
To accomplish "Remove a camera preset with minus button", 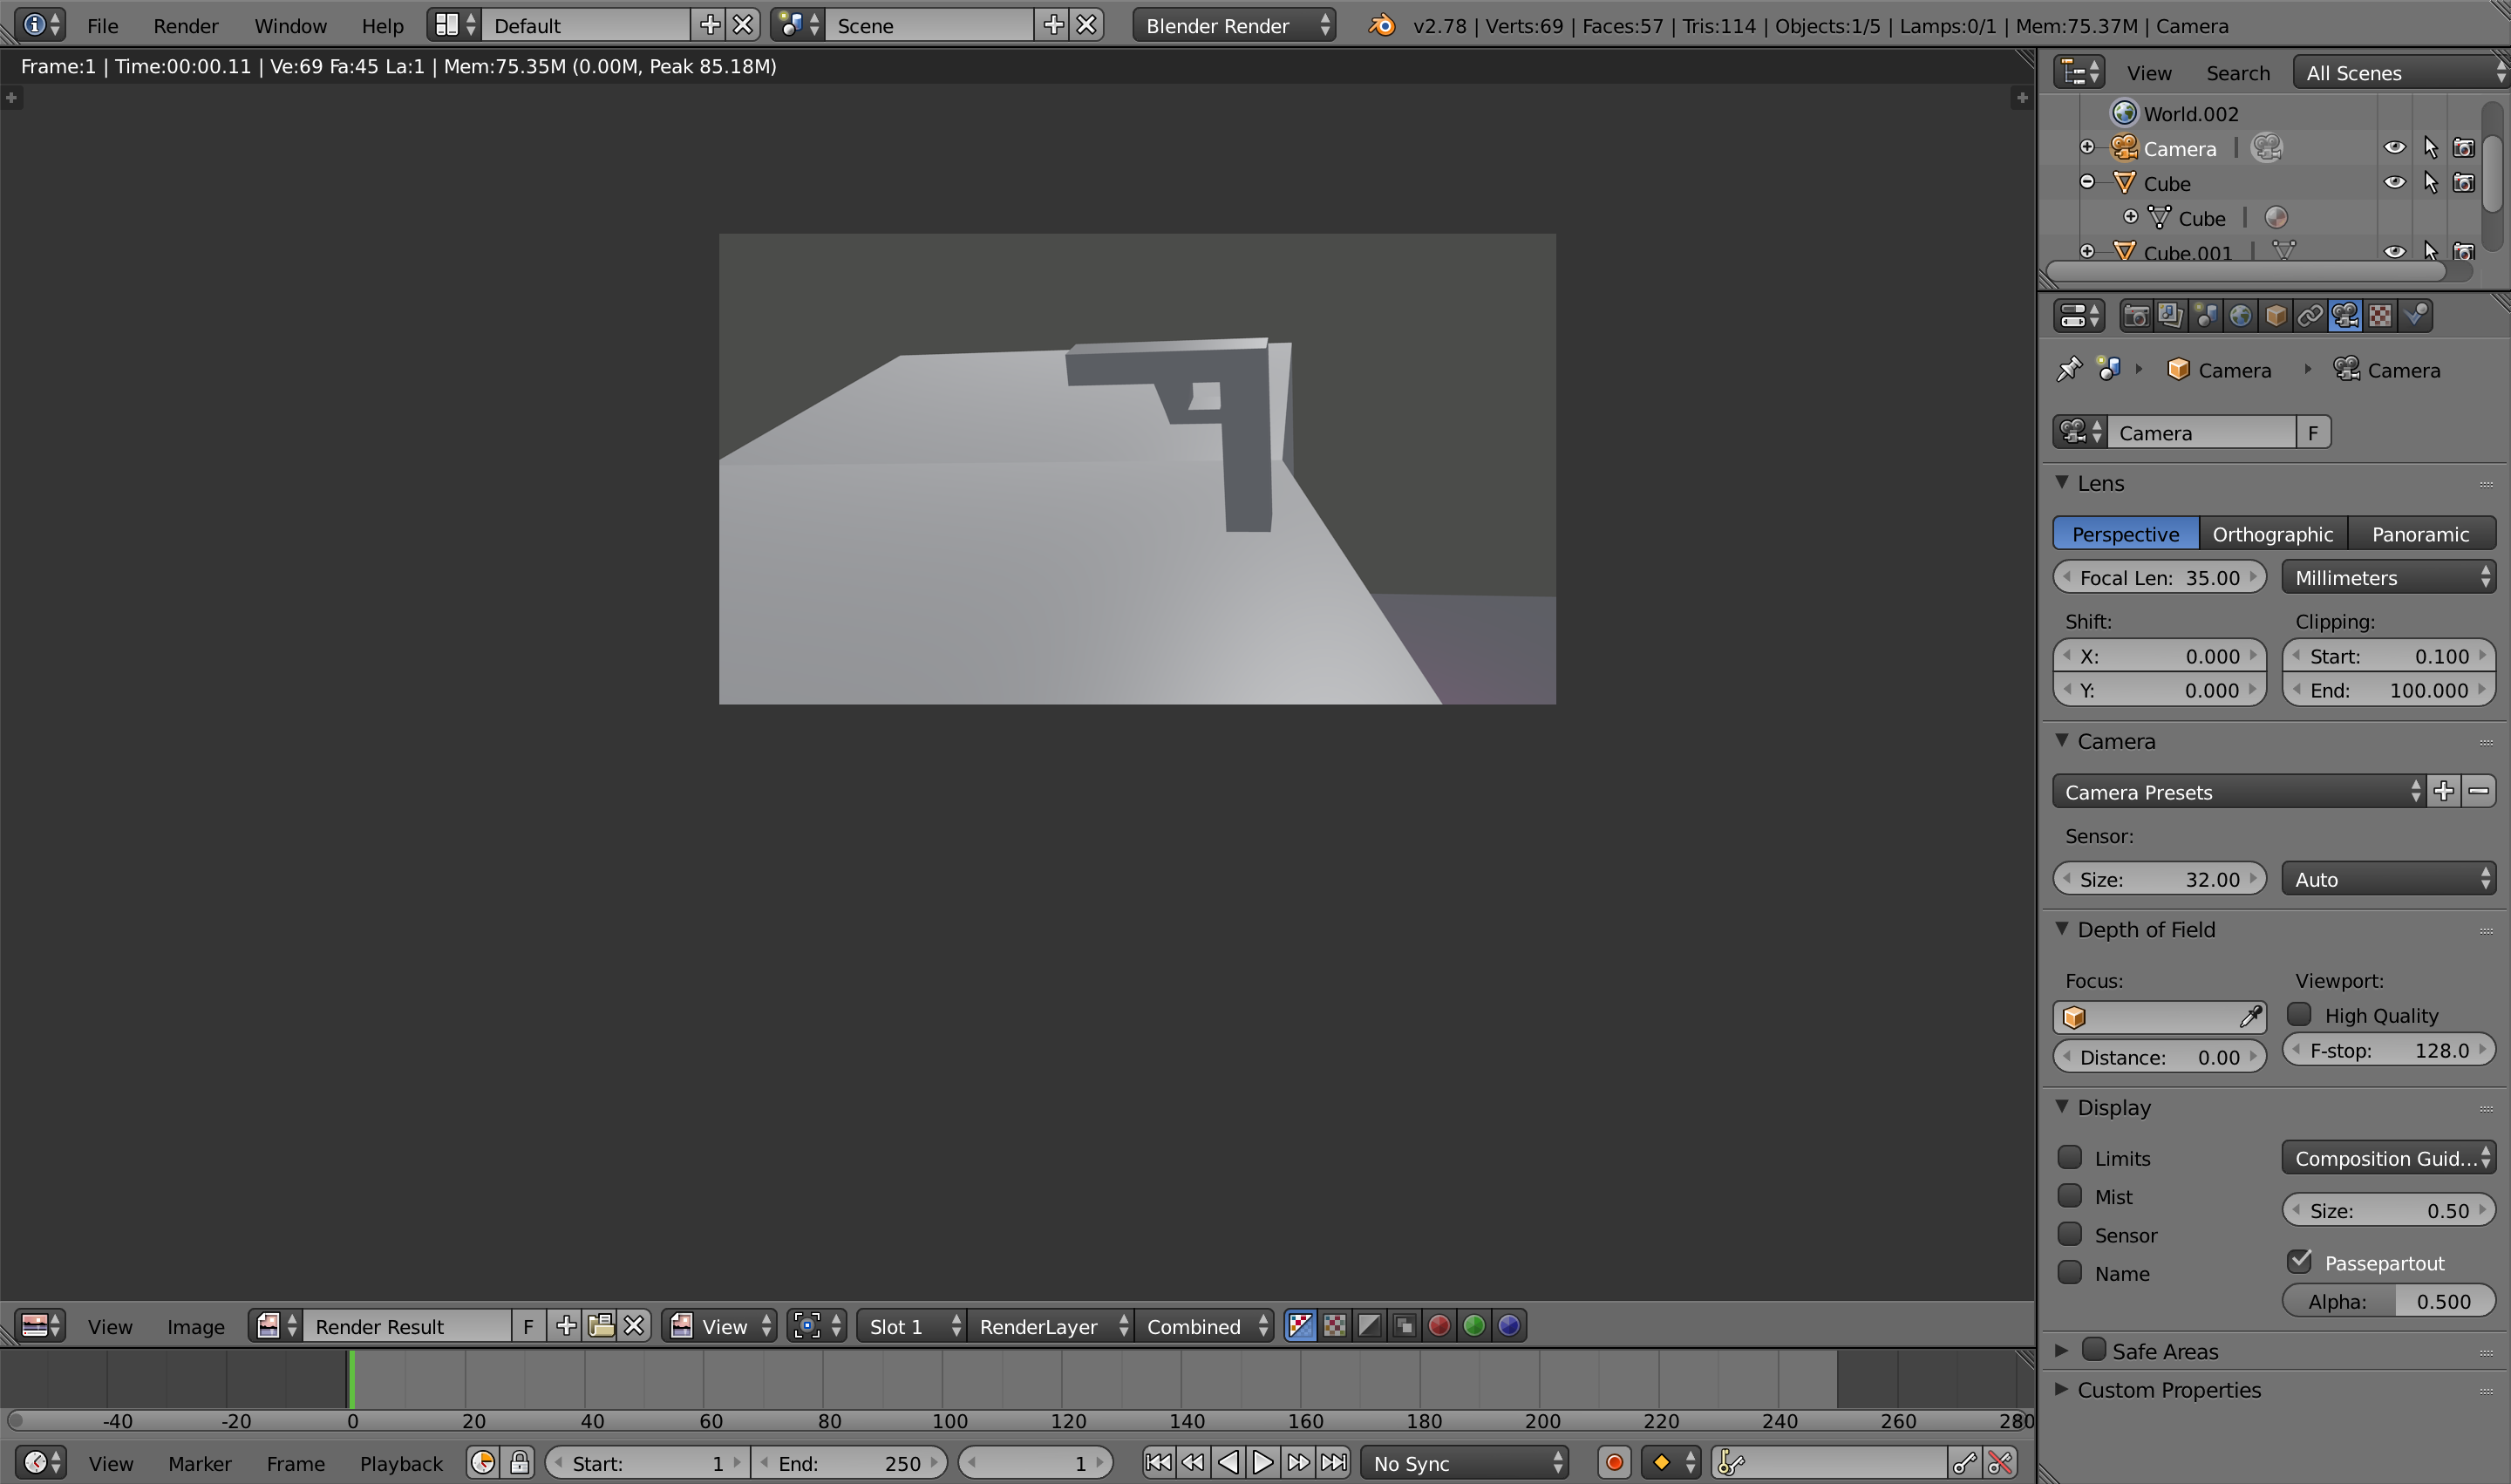I will 2478,792.
